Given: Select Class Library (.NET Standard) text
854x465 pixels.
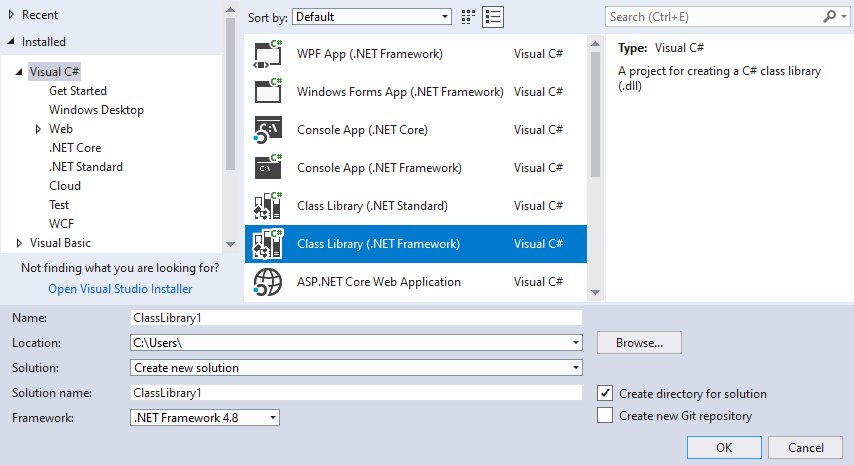Looking at the screenshot, I should (373, 206).
